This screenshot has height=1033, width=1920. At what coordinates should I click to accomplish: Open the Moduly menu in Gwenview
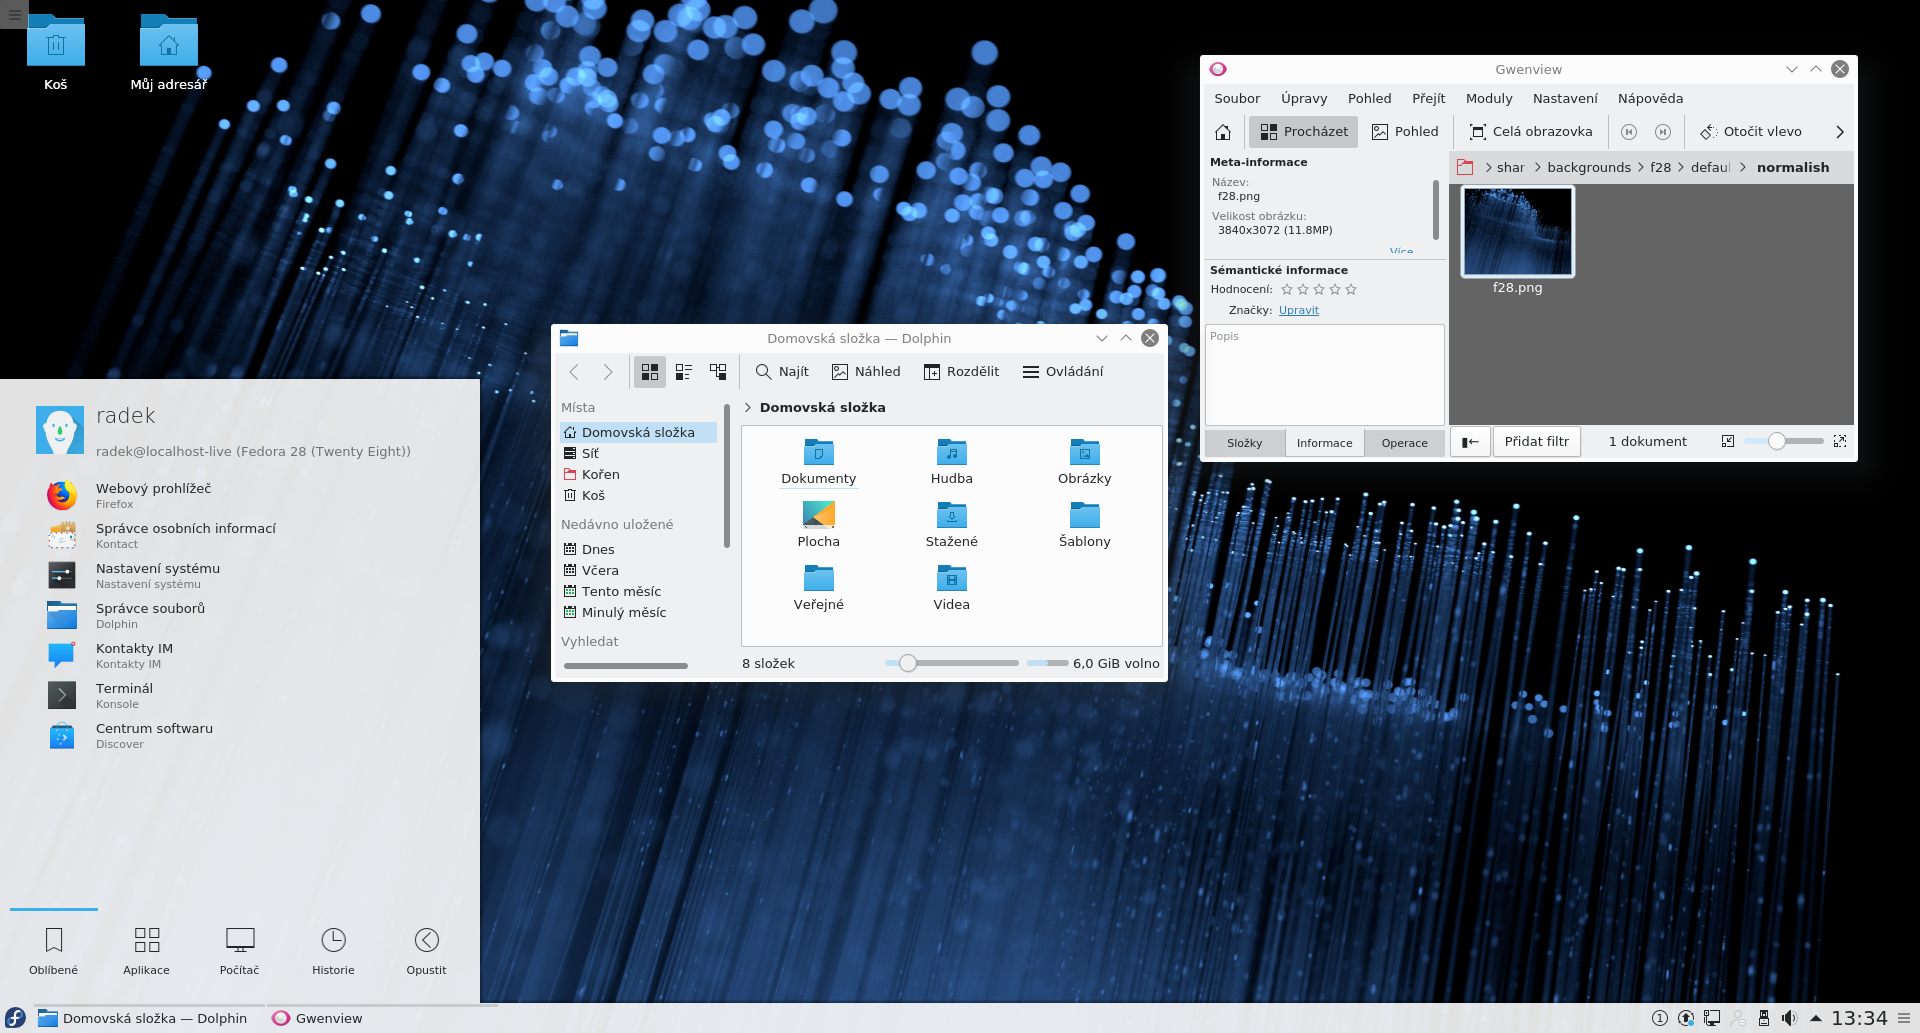(1488, 99)
